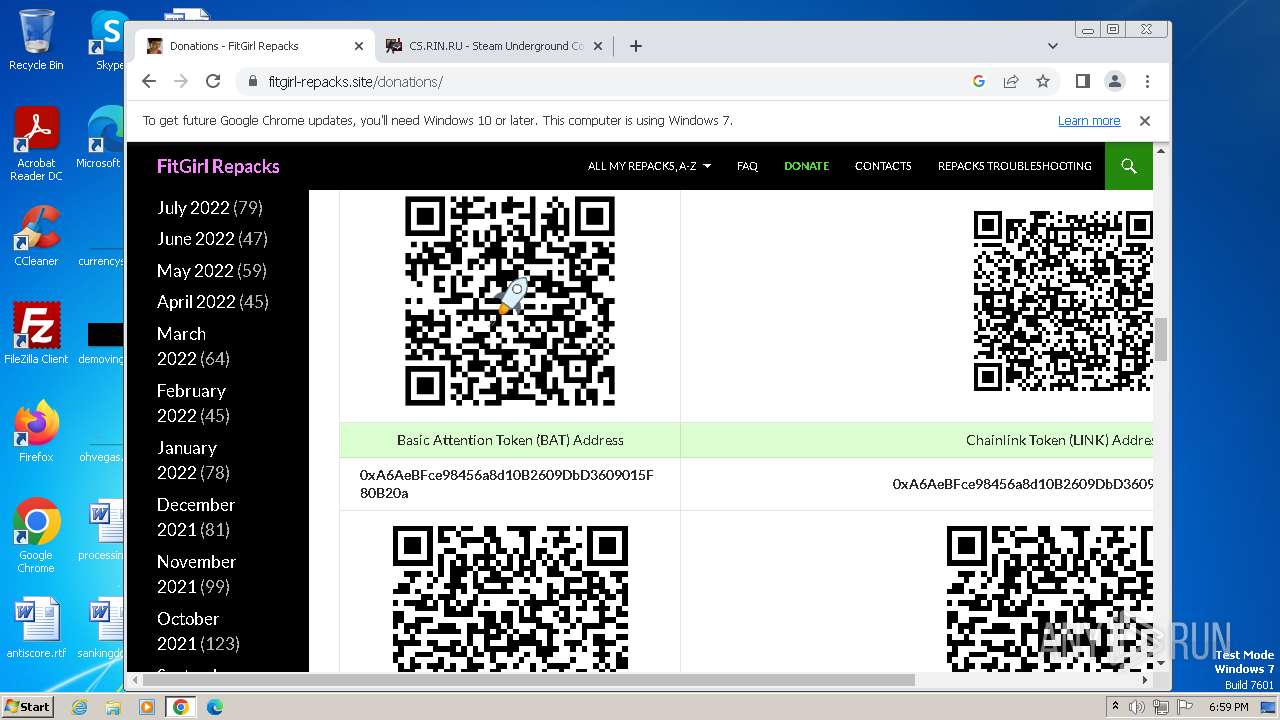1280x720 pixels.
Task: Open the Chrome three-dot menu
Action: [1147, 81]
